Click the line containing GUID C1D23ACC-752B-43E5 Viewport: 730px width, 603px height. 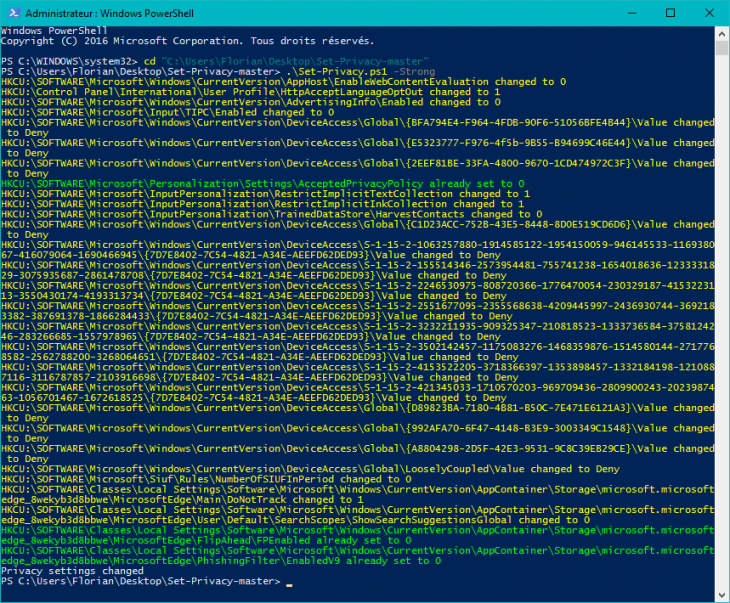[358, 230]
